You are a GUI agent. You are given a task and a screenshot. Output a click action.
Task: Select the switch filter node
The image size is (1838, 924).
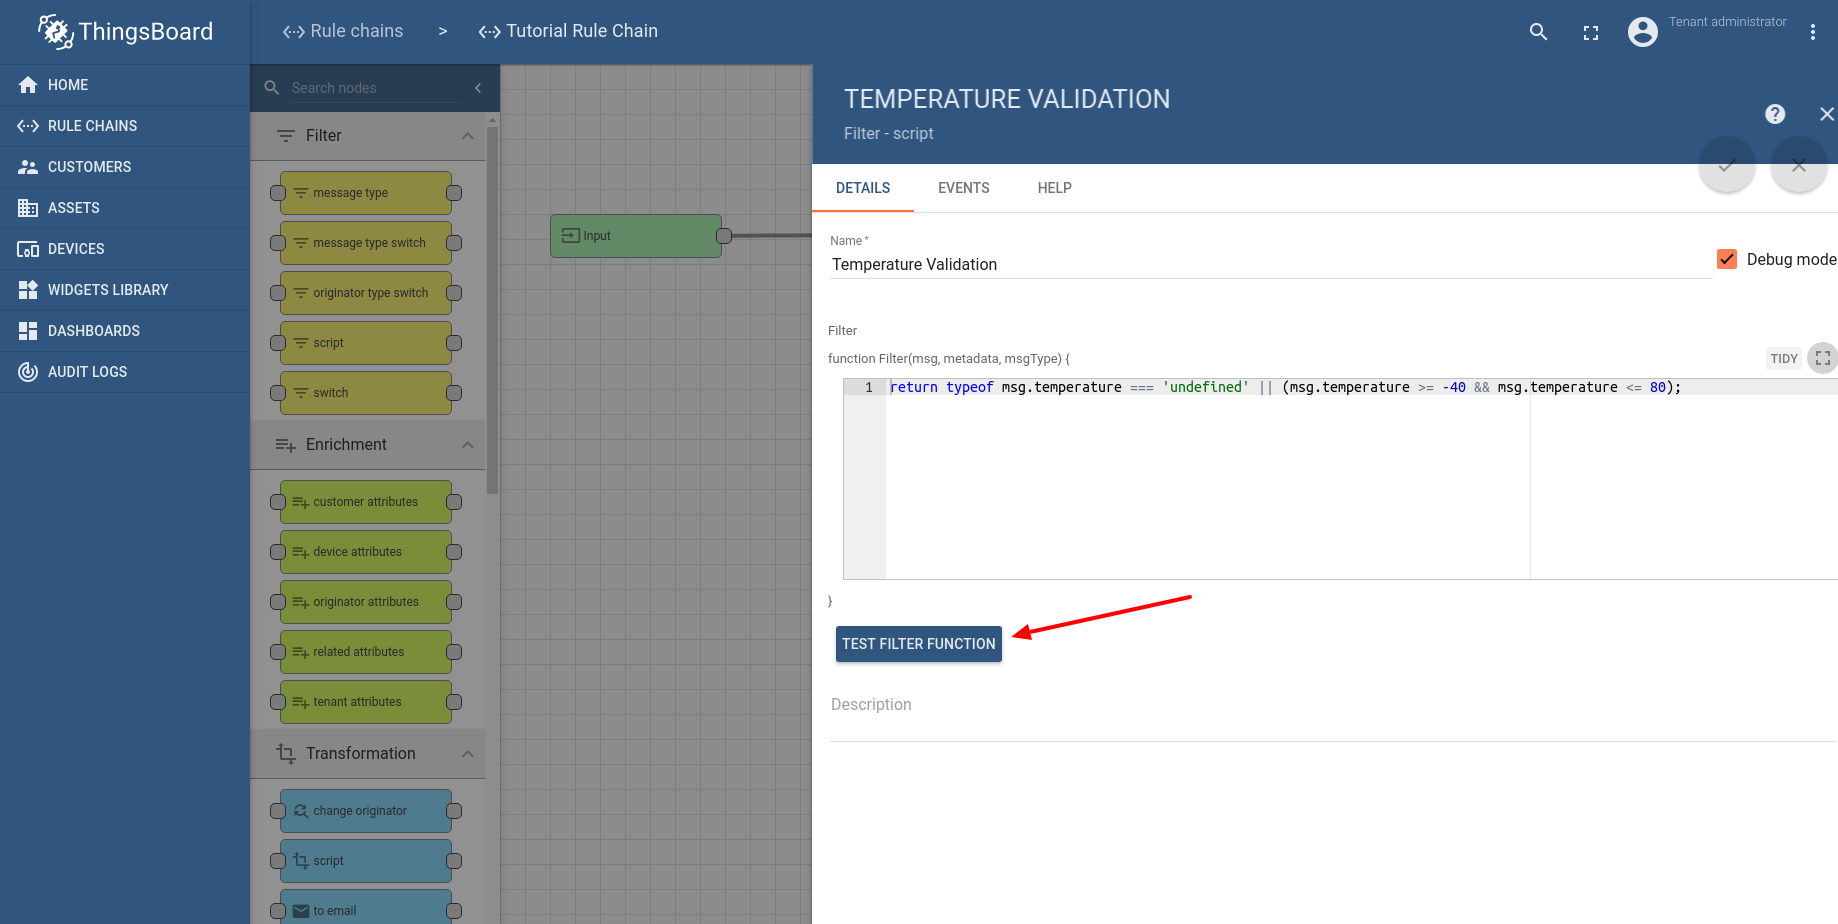[x=366, y=393]
